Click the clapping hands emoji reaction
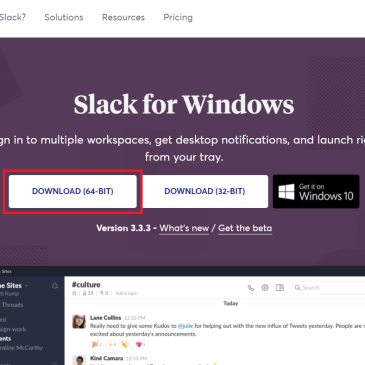The image size is (365, 365). point(126,344)
